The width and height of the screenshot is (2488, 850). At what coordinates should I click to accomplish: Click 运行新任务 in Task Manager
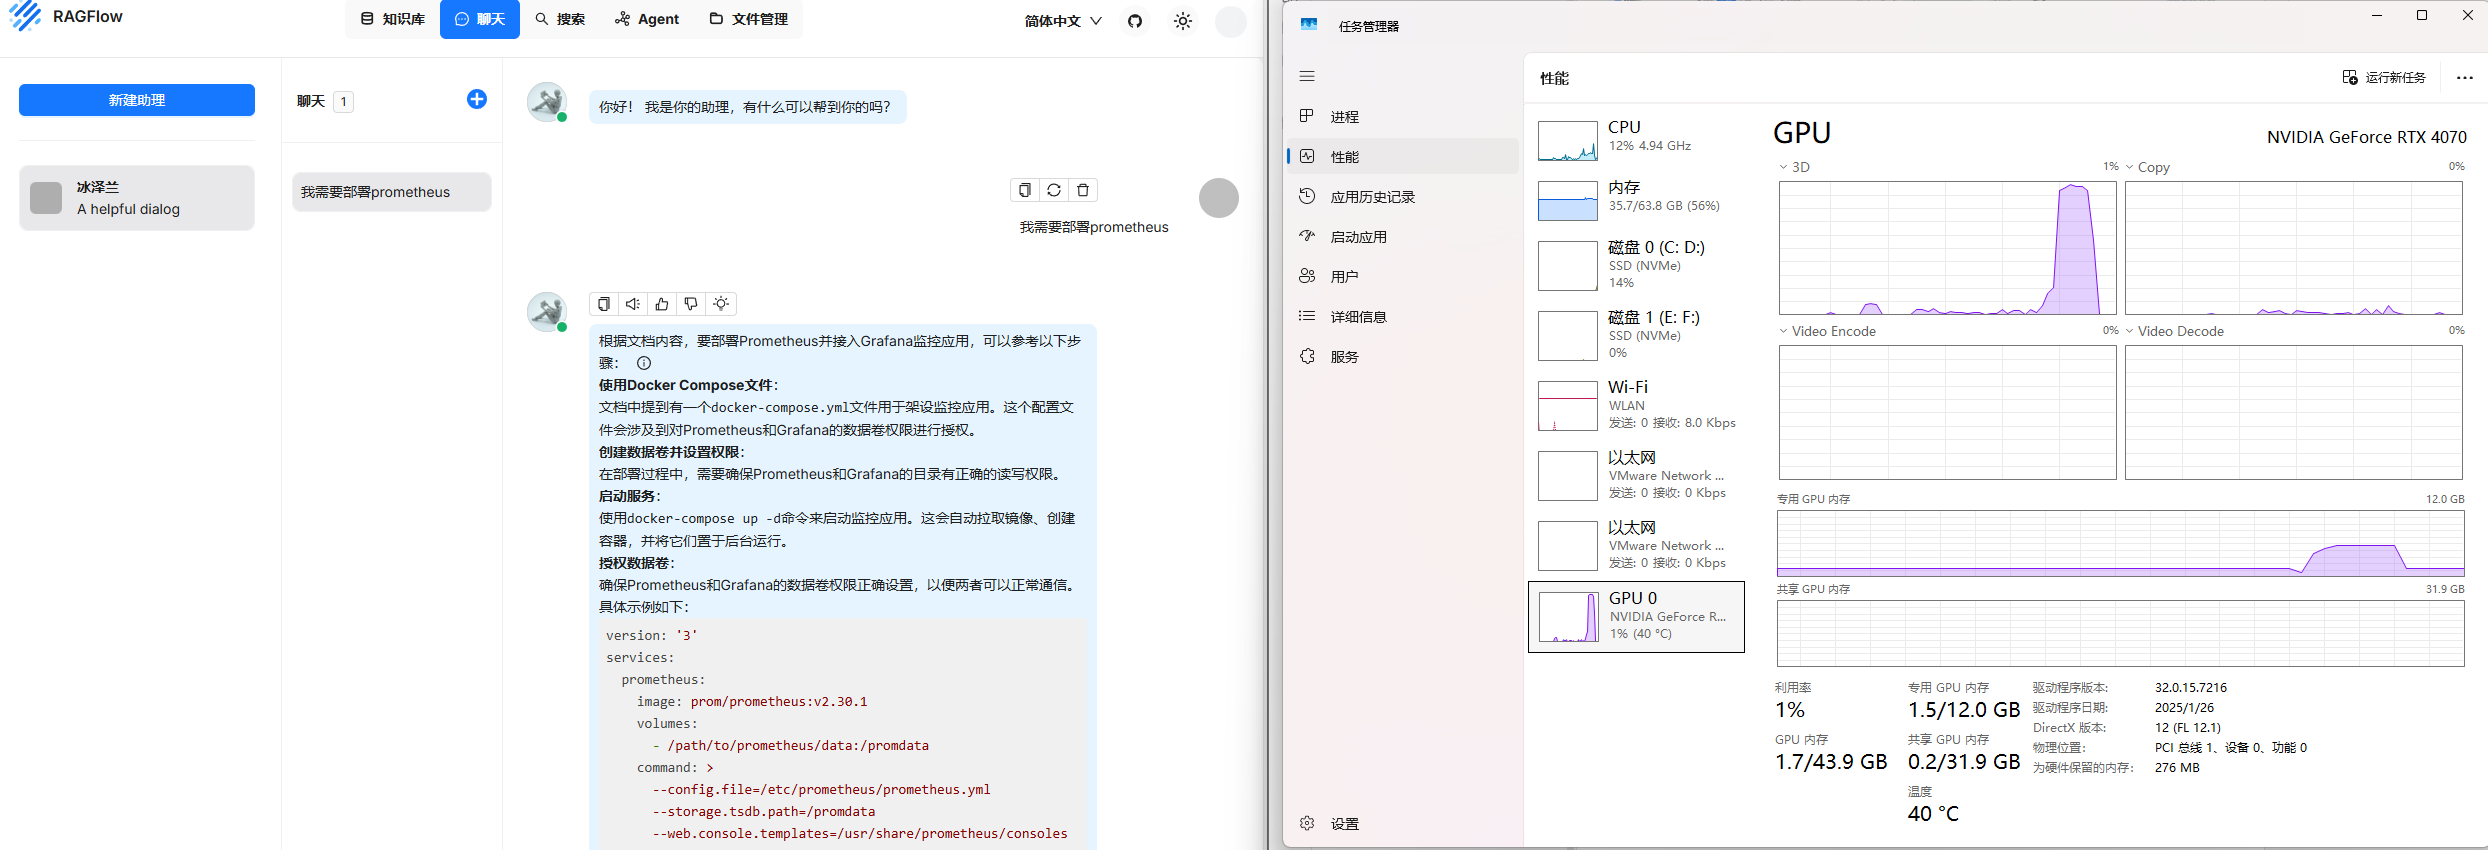[2384, 78]
